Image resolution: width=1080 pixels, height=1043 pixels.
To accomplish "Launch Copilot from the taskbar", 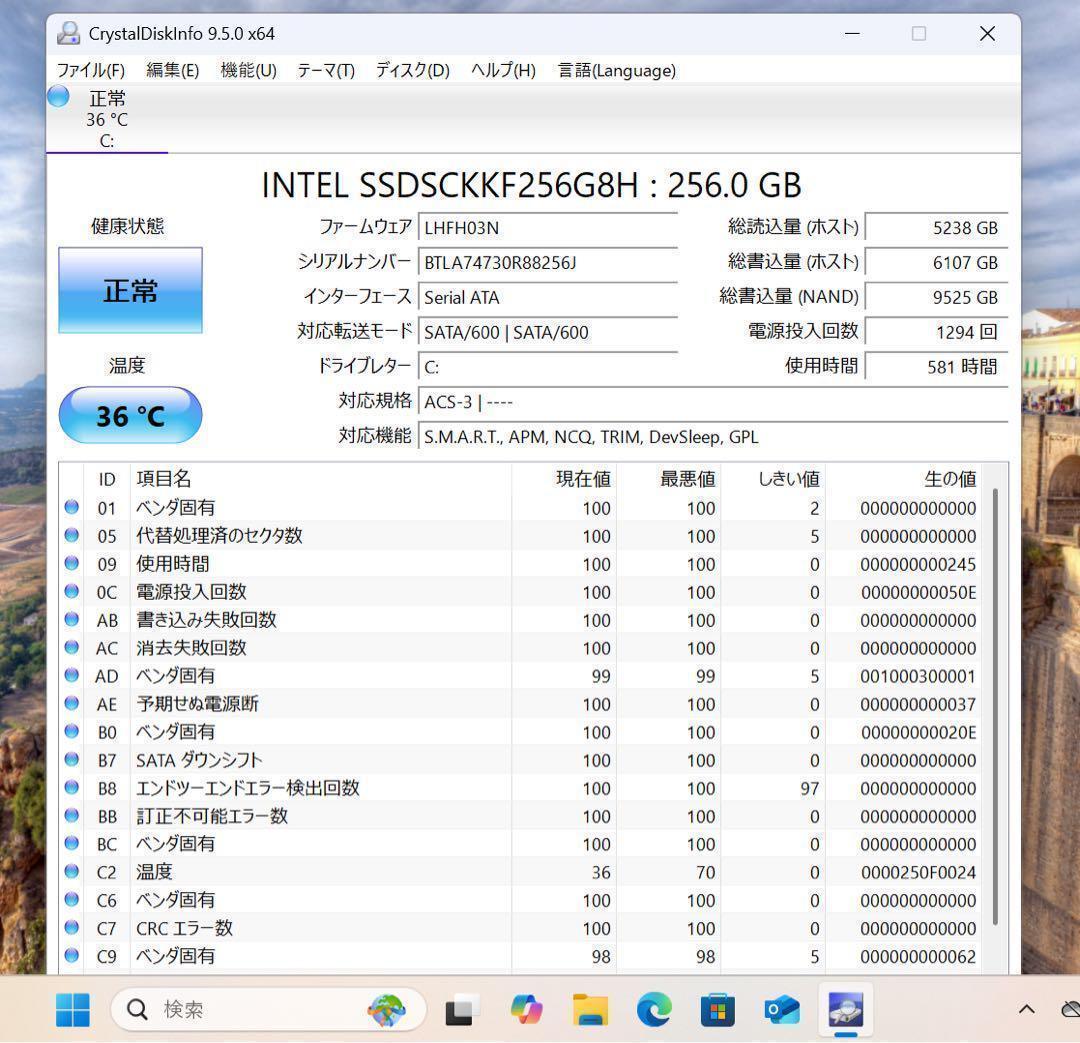I will point(527,1010).
